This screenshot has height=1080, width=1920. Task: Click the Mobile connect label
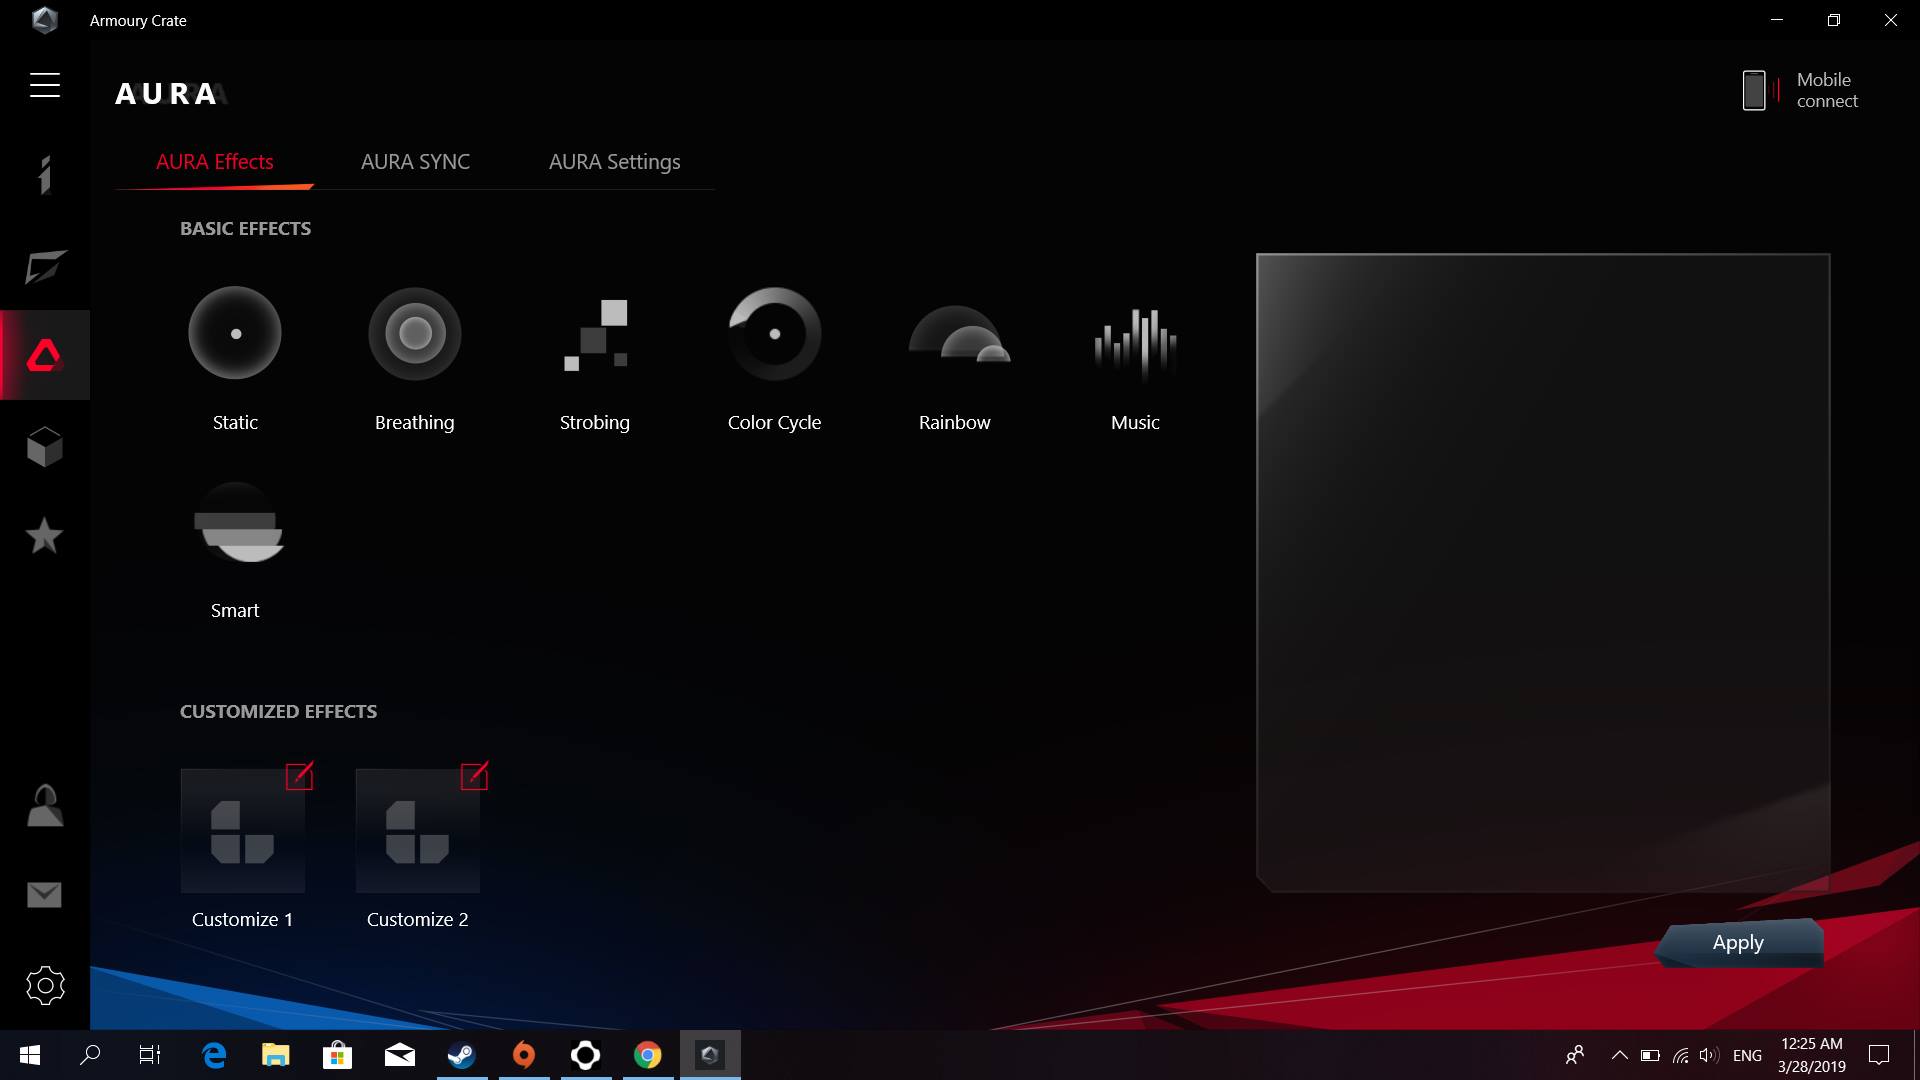pyautogui.click(x=1827, y=90)
